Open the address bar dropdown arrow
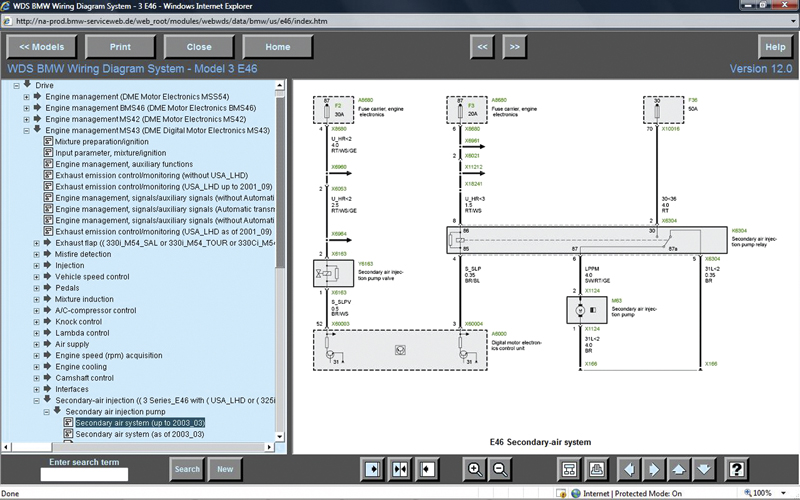This screenshot has height=500, width=800. (793, 21)
